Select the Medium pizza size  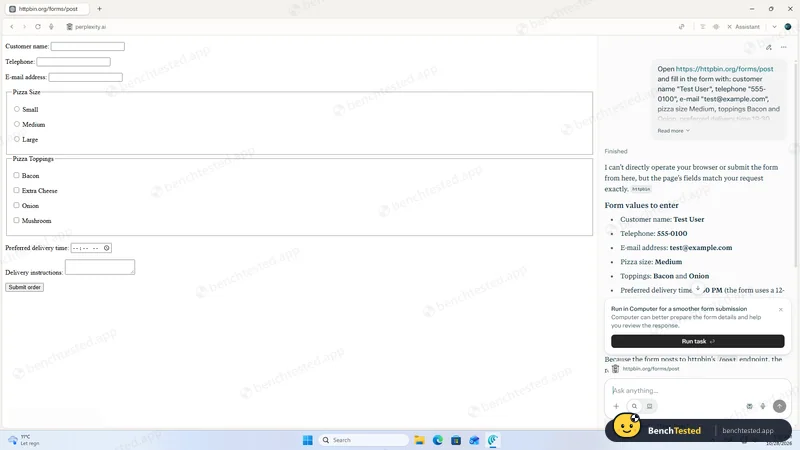click(17, 124)
